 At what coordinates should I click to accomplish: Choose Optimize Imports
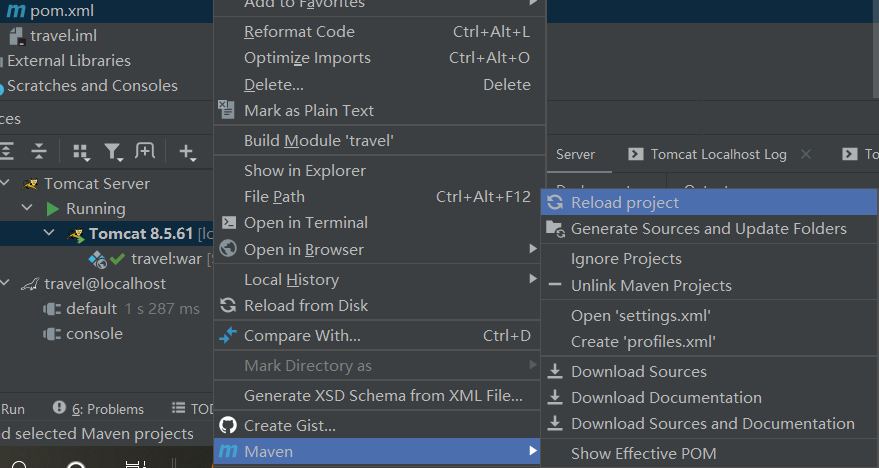tap(377, 58)
